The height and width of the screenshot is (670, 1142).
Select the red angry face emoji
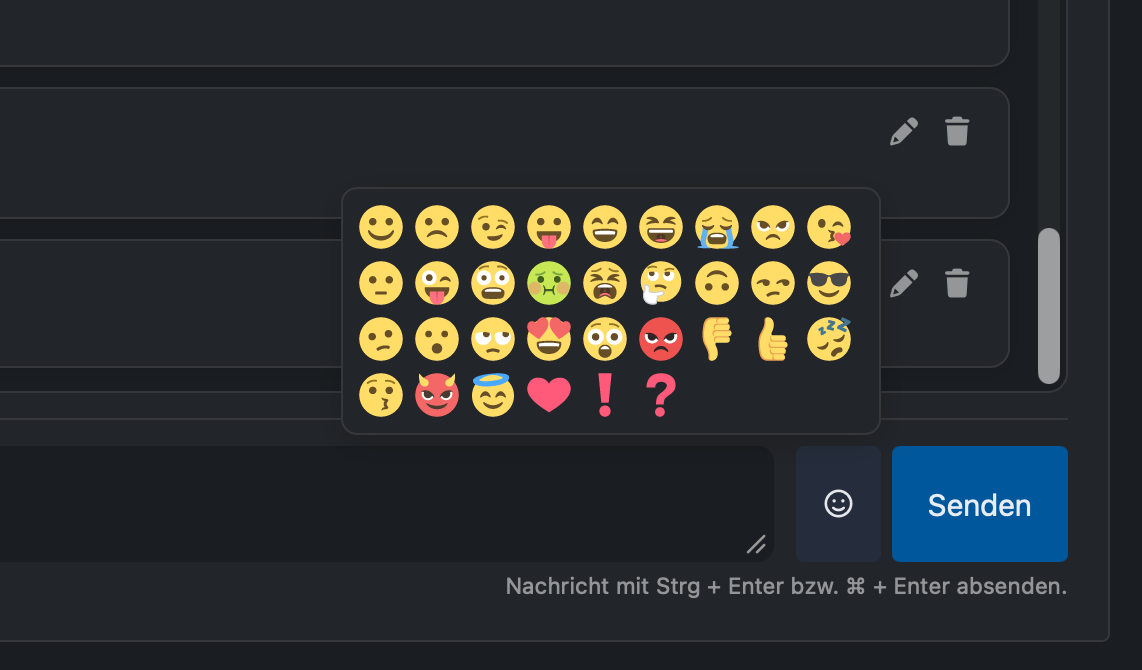click(661, 339)
